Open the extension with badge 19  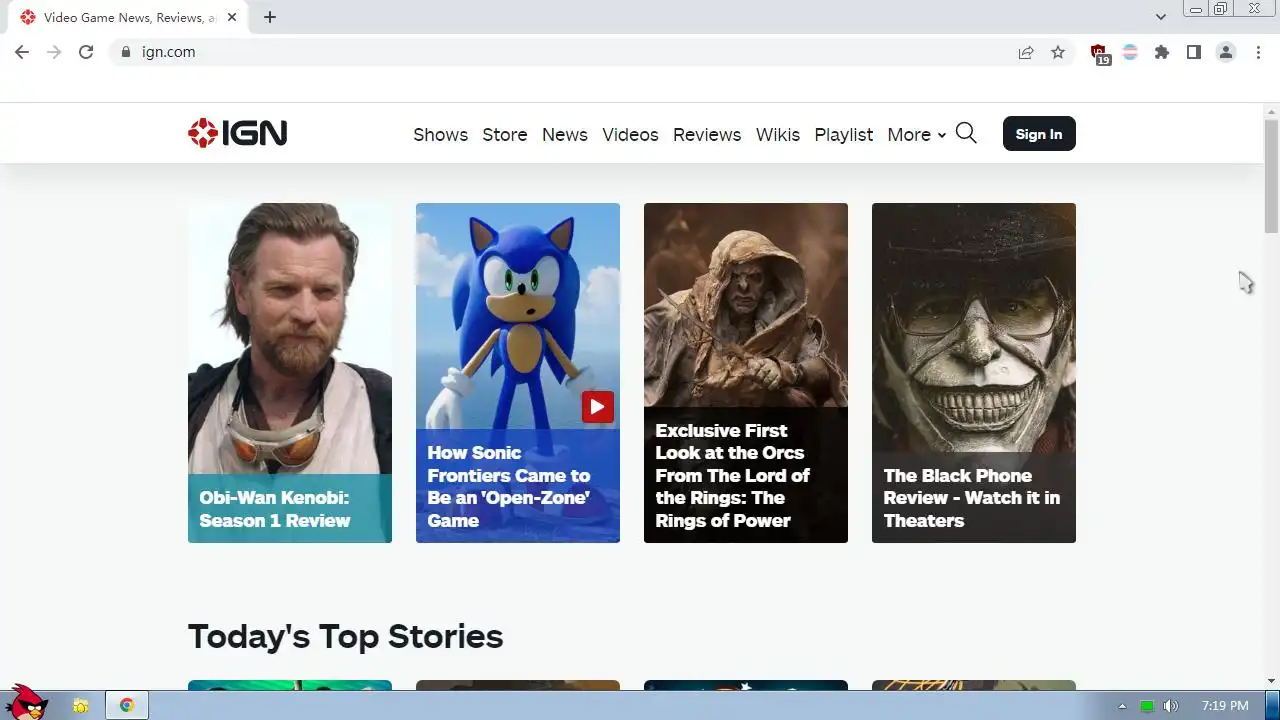pyautogui.click(x=1099, y=53)
